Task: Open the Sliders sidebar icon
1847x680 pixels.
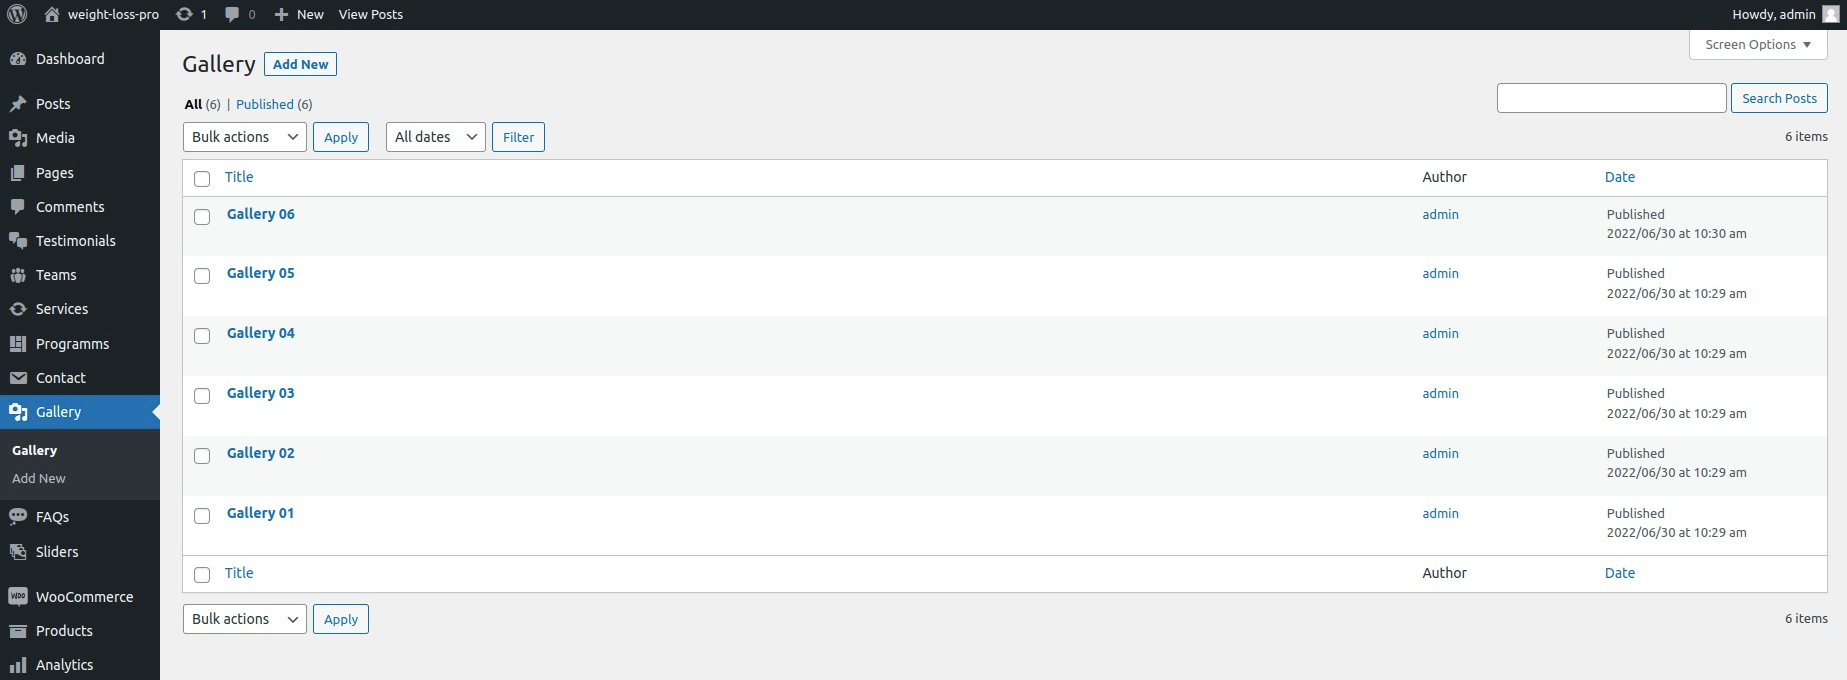Action: 18,552
